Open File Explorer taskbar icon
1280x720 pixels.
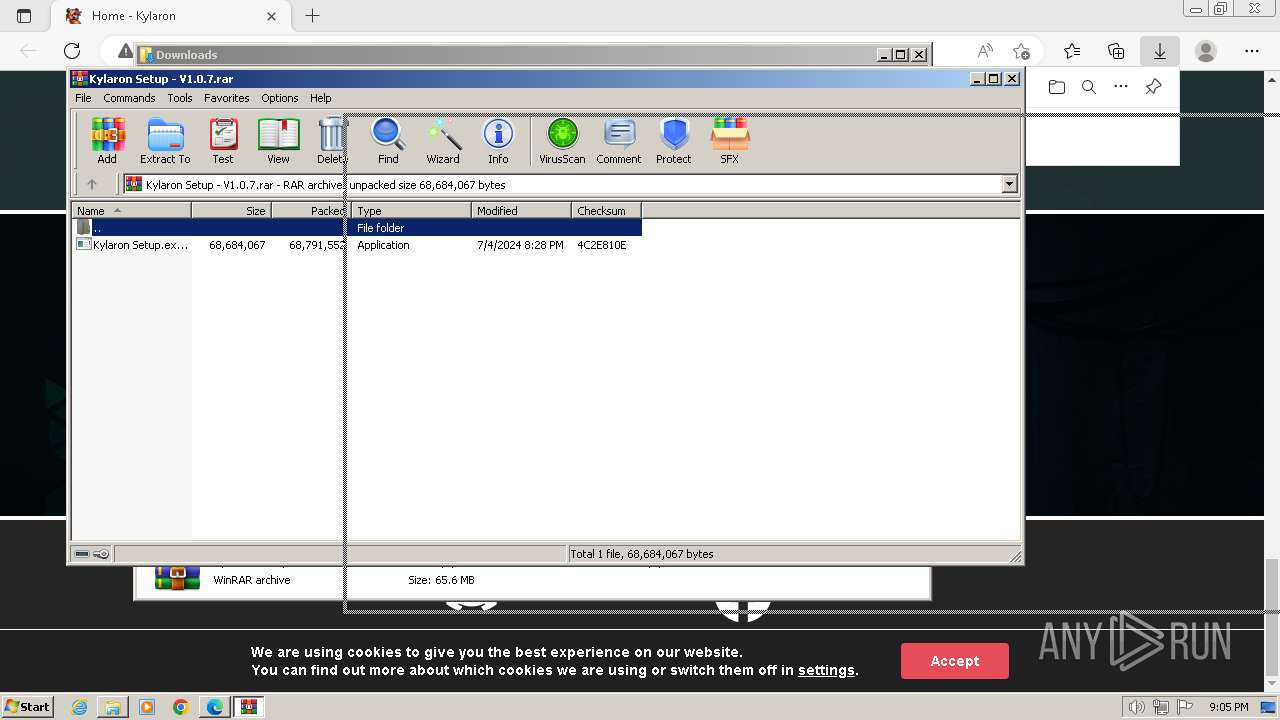[x=113, y=707]
